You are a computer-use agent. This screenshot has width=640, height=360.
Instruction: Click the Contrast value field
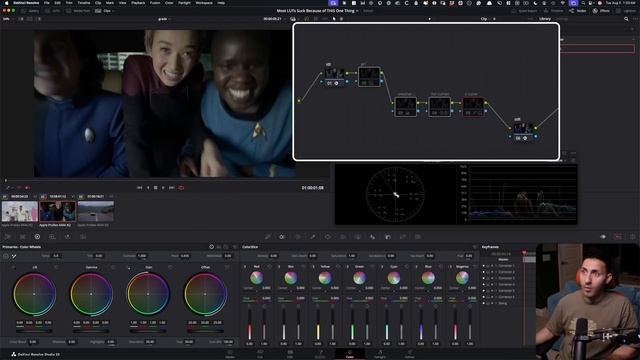[x=142, y=256]
